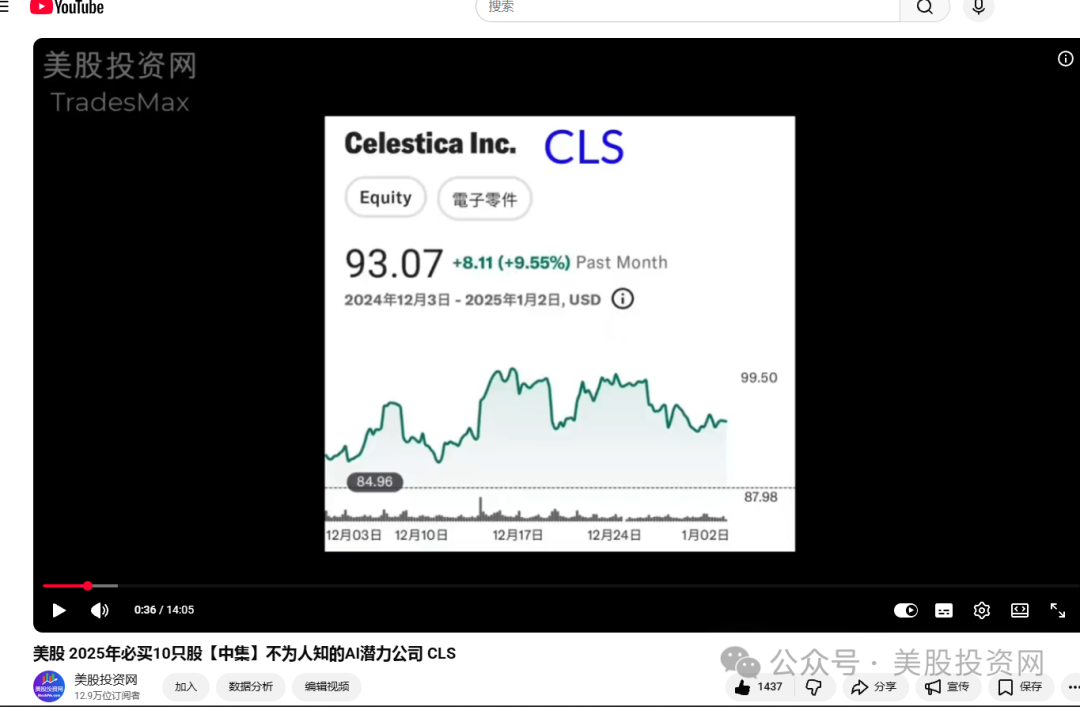Click the YouTube logo
The height and width of the screenshot is (707, 1080).
point(67,8)
